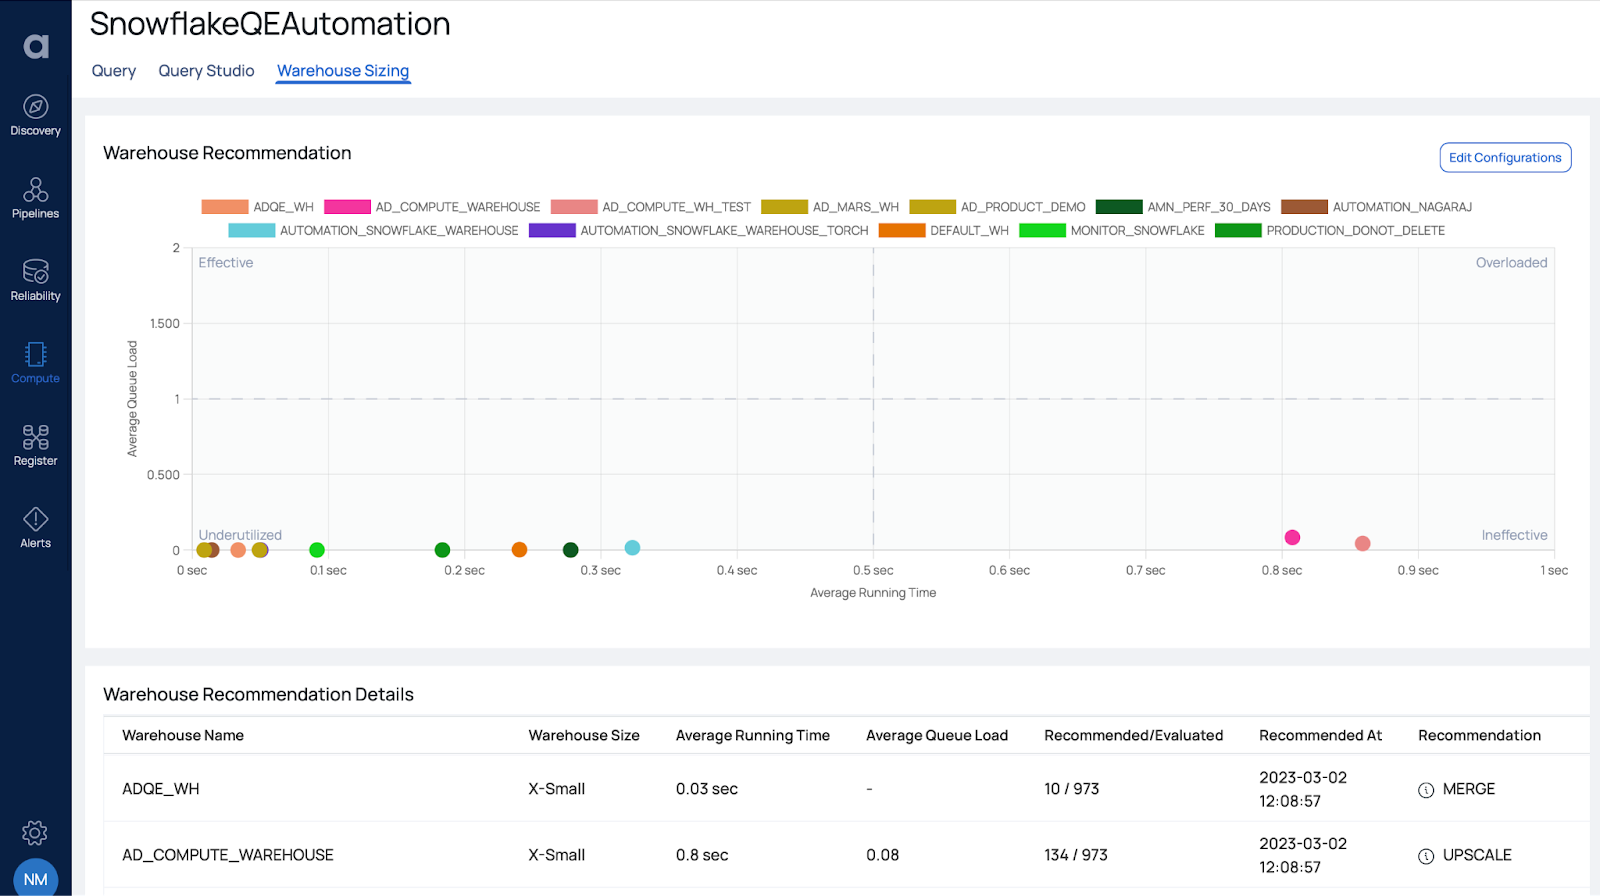The image size is (1600, 896).
Task: Hide DEFAULT_WH series via legend
Action: [x=944, y=231]
